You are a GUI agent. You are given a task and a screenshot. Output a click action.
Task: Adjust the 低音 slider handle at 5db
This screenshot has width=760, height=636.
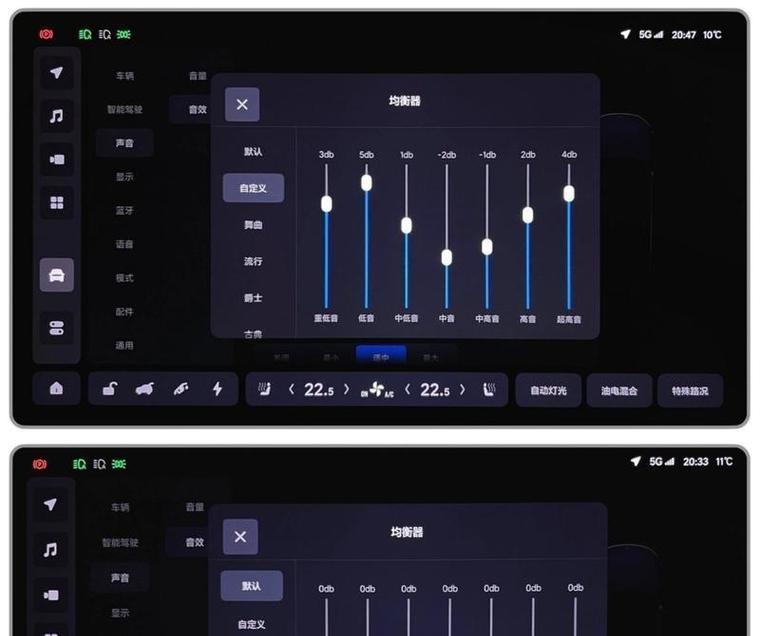click(x=366, y=182)
